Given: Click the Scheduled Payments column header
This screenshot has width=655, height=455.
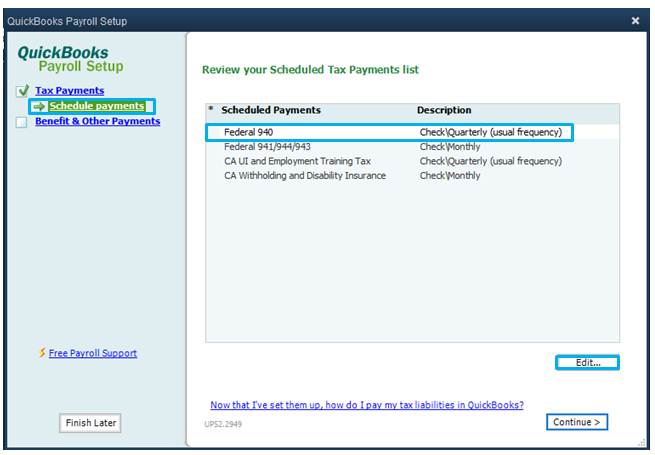Looking at the screenshot, I should 271,110.
